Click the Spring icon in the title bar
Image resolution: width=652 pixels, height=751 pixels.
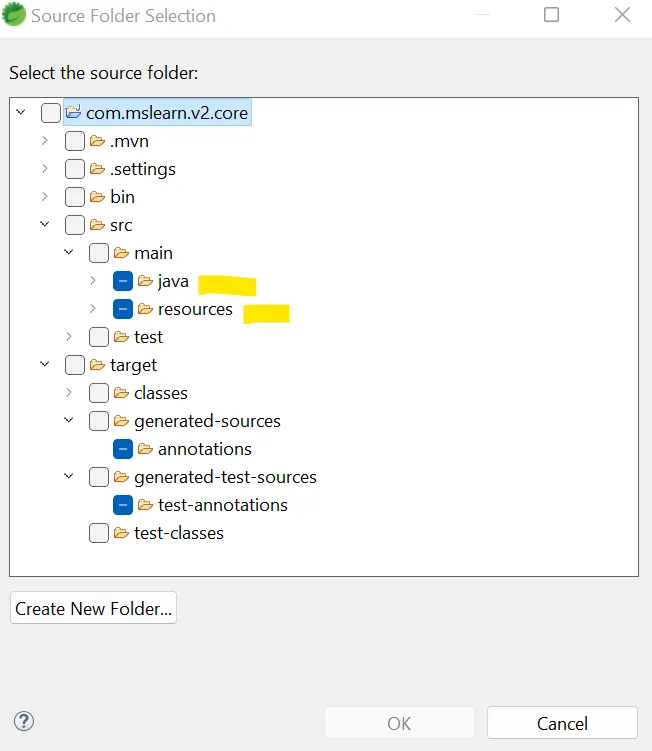(16, 16)
